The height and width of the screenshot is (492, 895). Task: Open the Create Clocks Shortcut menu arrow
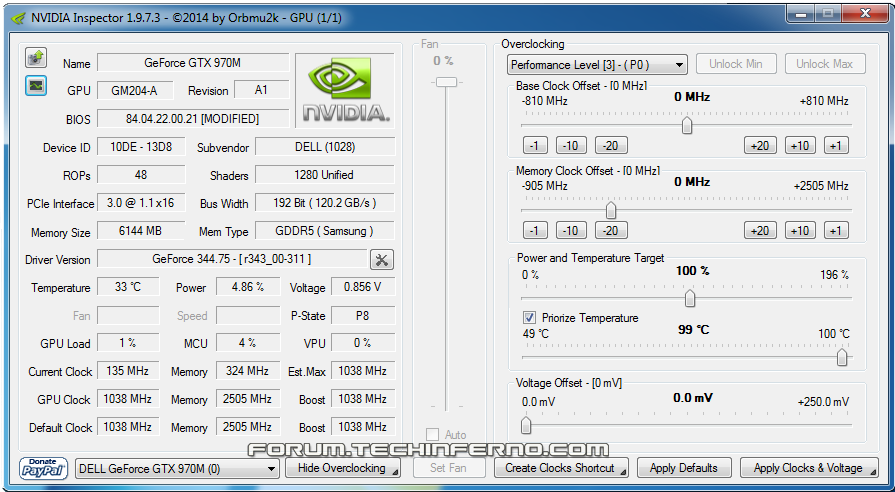click(623, 473)
